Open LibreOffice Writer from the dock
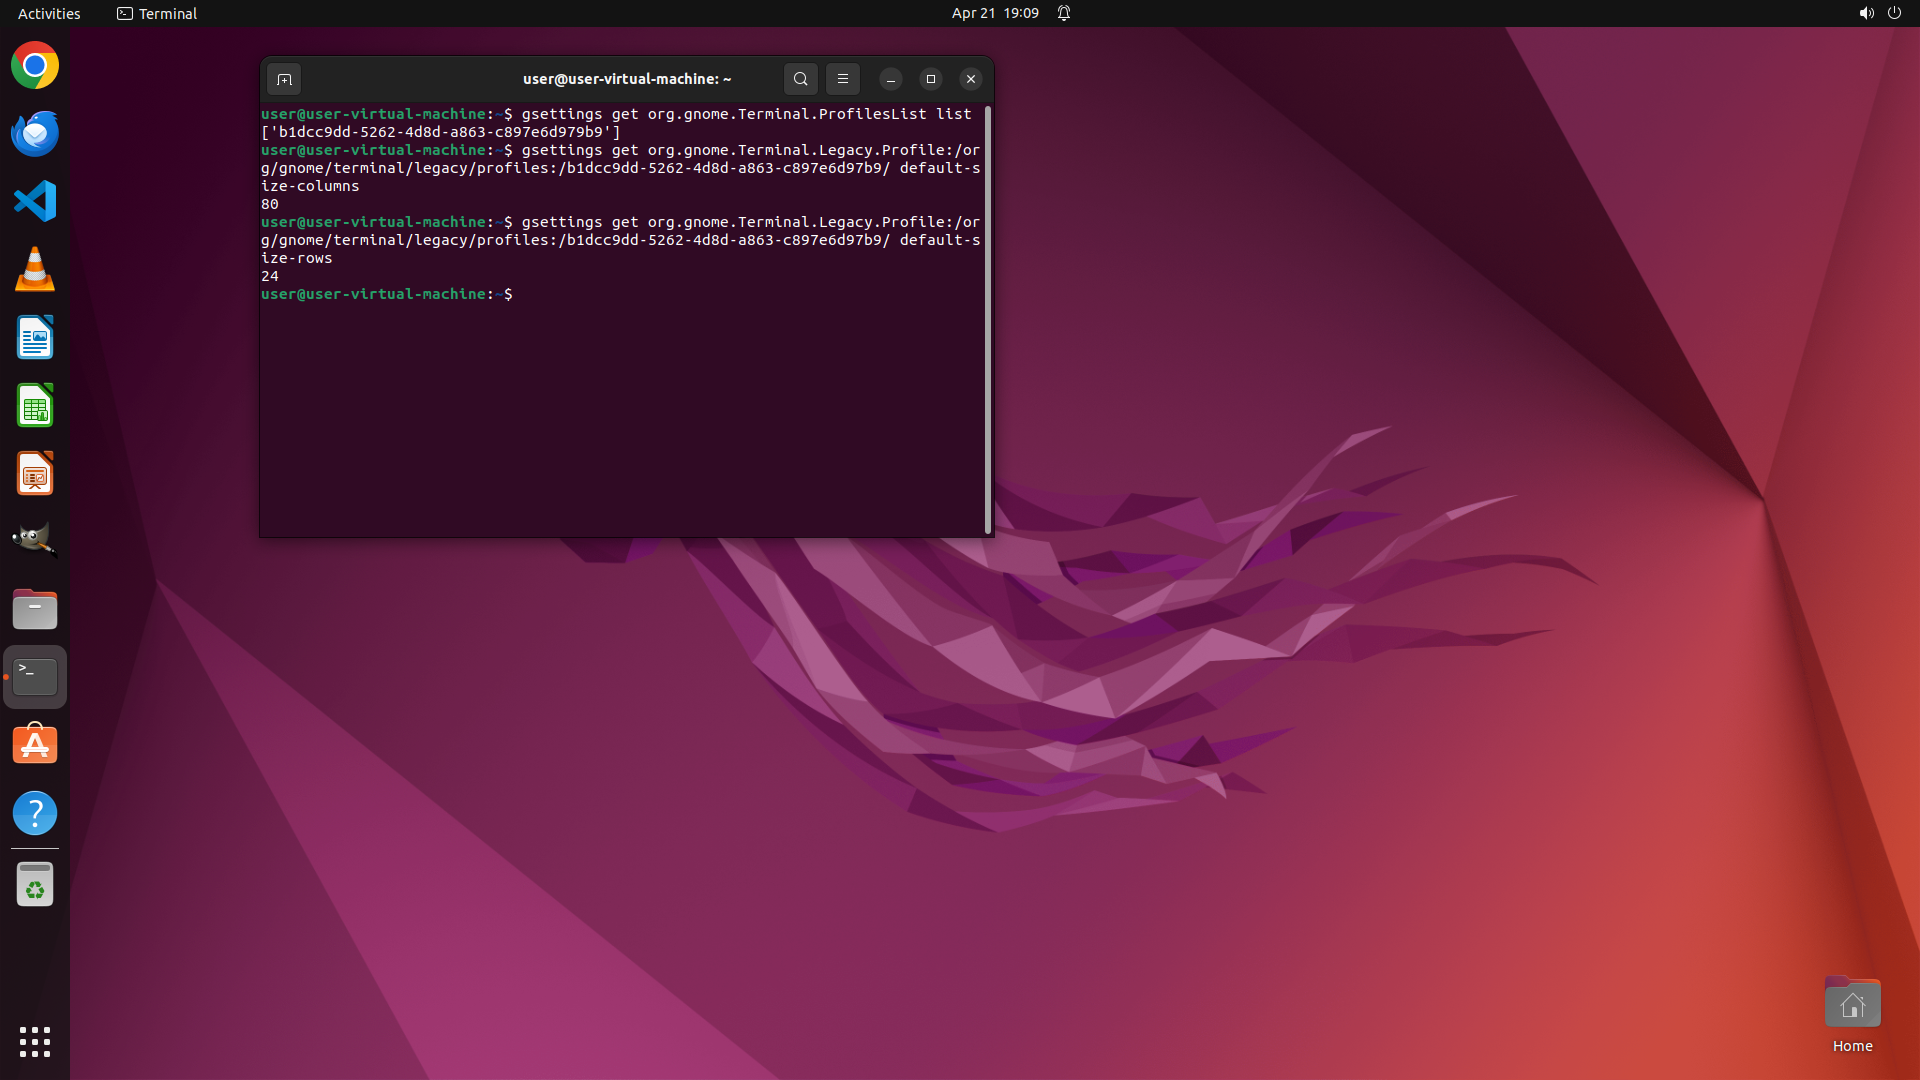The width and height of the screenshot is (1920, 1080). [35, 338]
